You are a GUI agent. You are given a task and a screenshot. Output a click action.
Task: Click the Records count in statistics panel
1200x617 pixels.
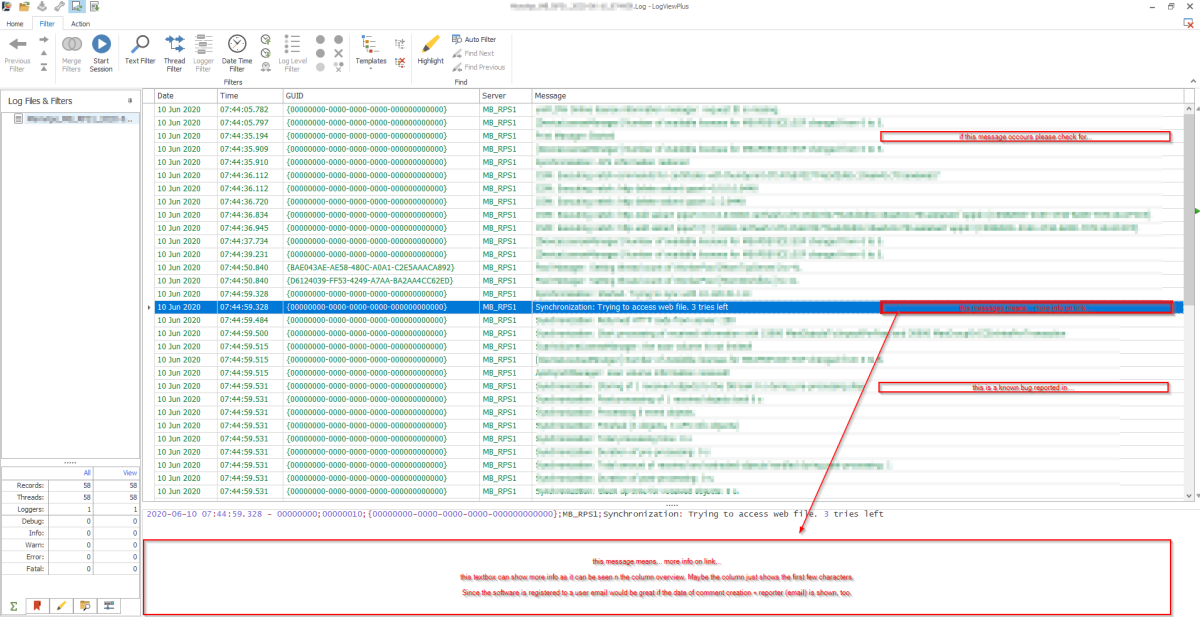tap(70, 485)
